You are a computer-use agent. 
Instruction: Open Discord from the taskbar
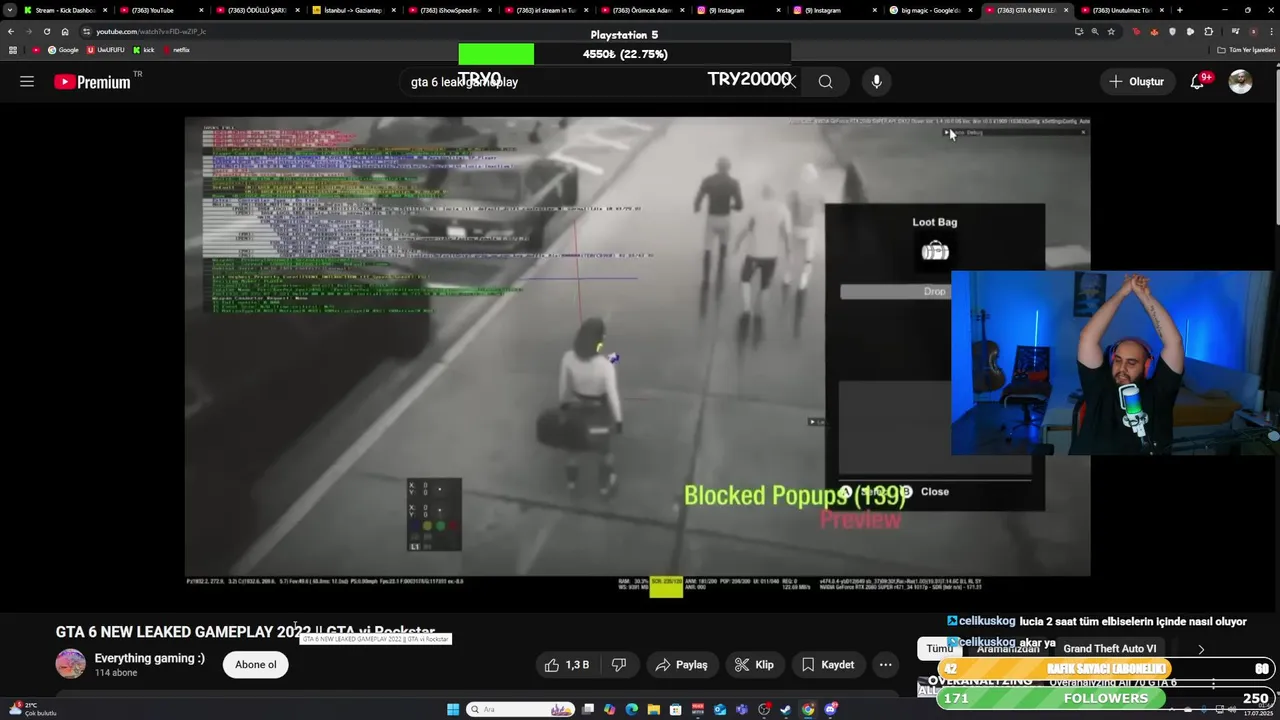coord(830,710)
